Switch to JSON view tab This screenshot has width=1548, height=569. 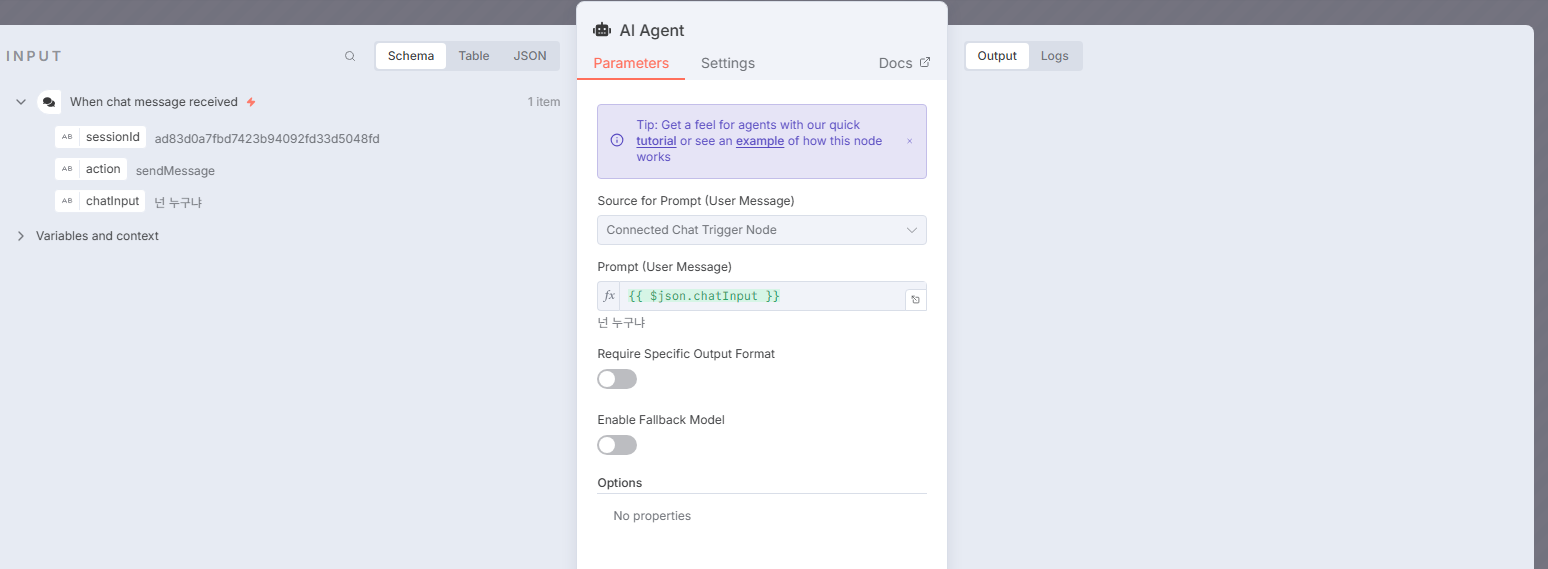pos(530,56)
